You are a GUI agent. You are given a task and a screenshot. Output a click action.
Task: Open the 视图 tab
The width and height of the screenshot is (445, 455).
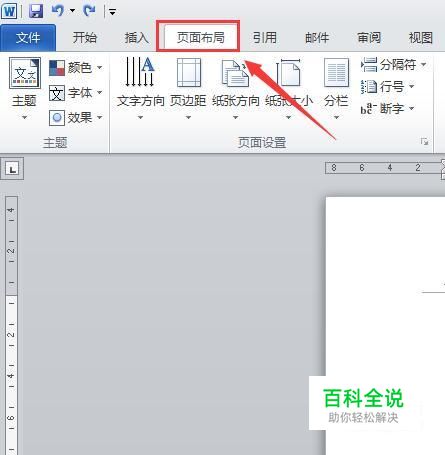pos(421,37)
